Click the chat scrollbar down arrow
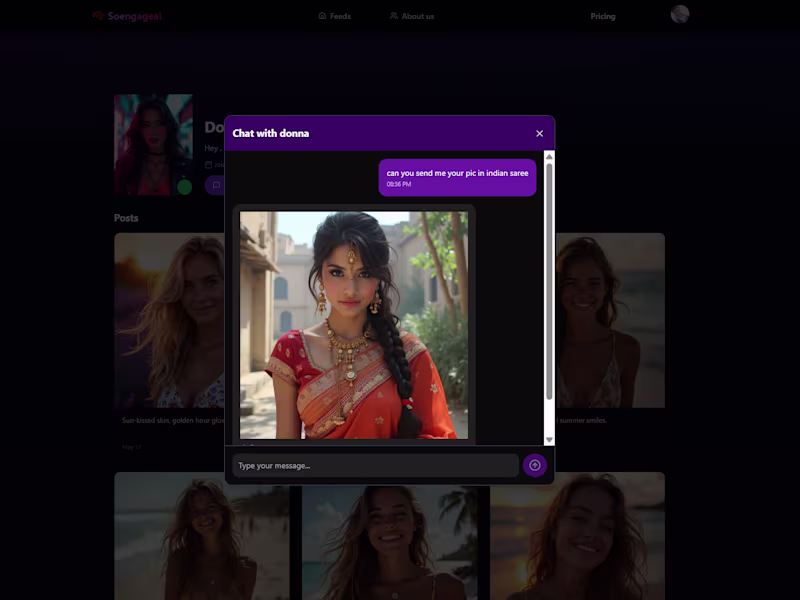 point(549,440)
